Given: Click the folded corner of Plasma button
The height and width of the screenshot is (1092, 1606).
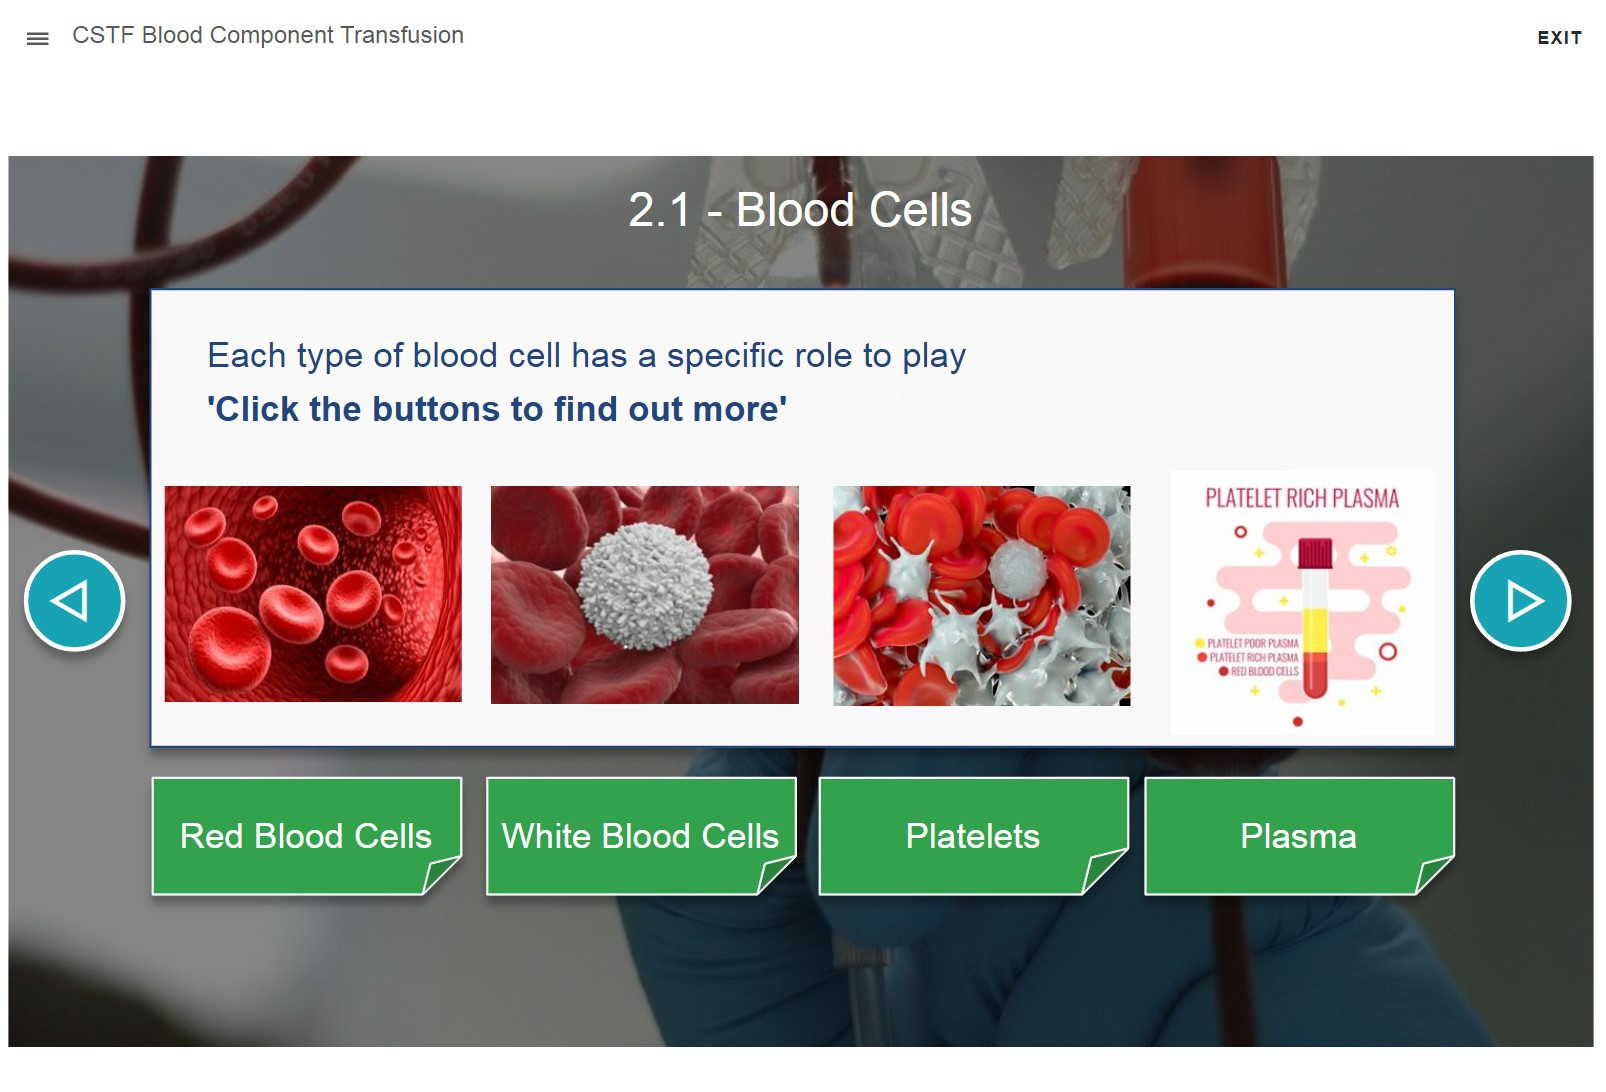Looking at the screenshot, I should point(1434,874).
